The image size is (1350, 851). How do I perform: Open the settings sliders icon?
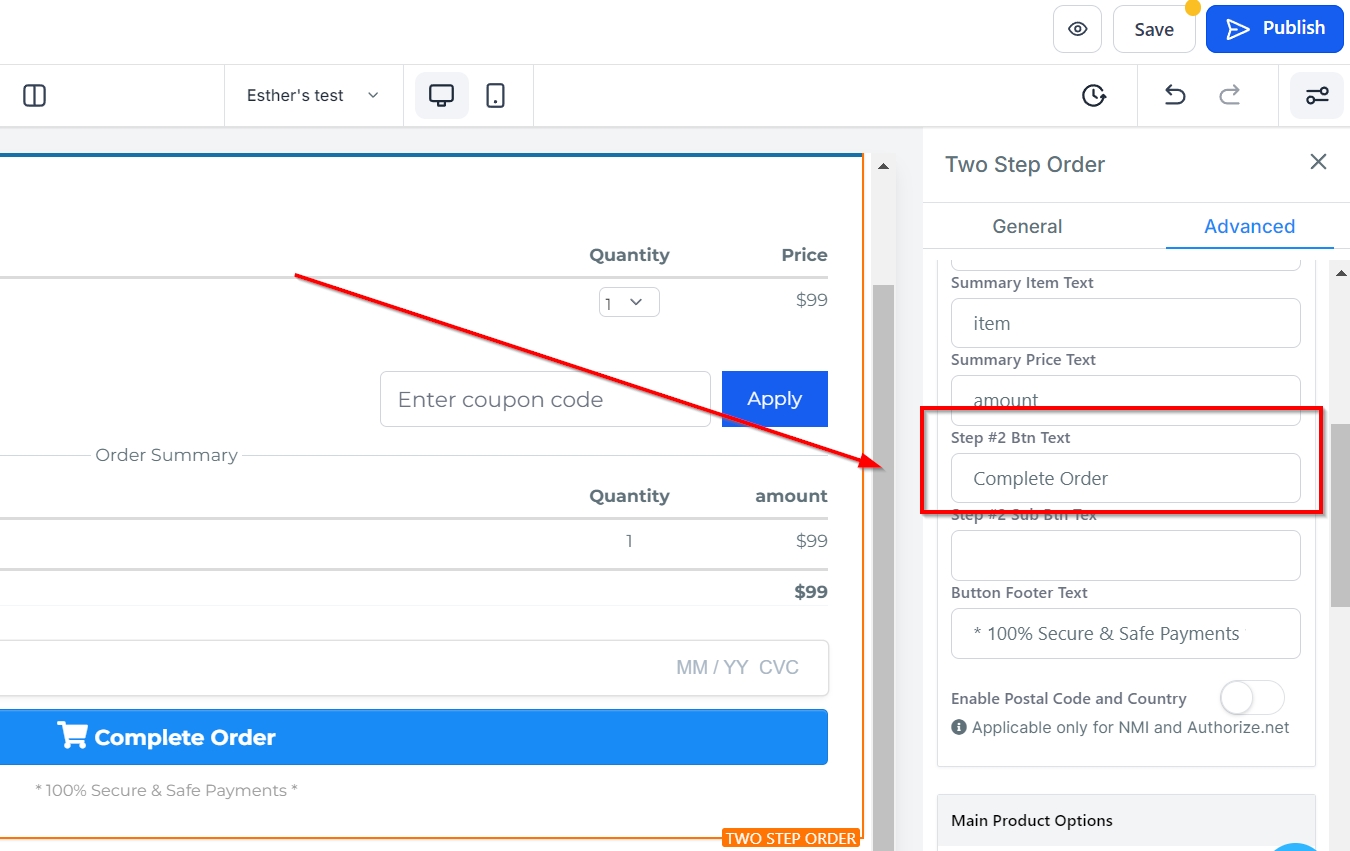[1316, 96]
